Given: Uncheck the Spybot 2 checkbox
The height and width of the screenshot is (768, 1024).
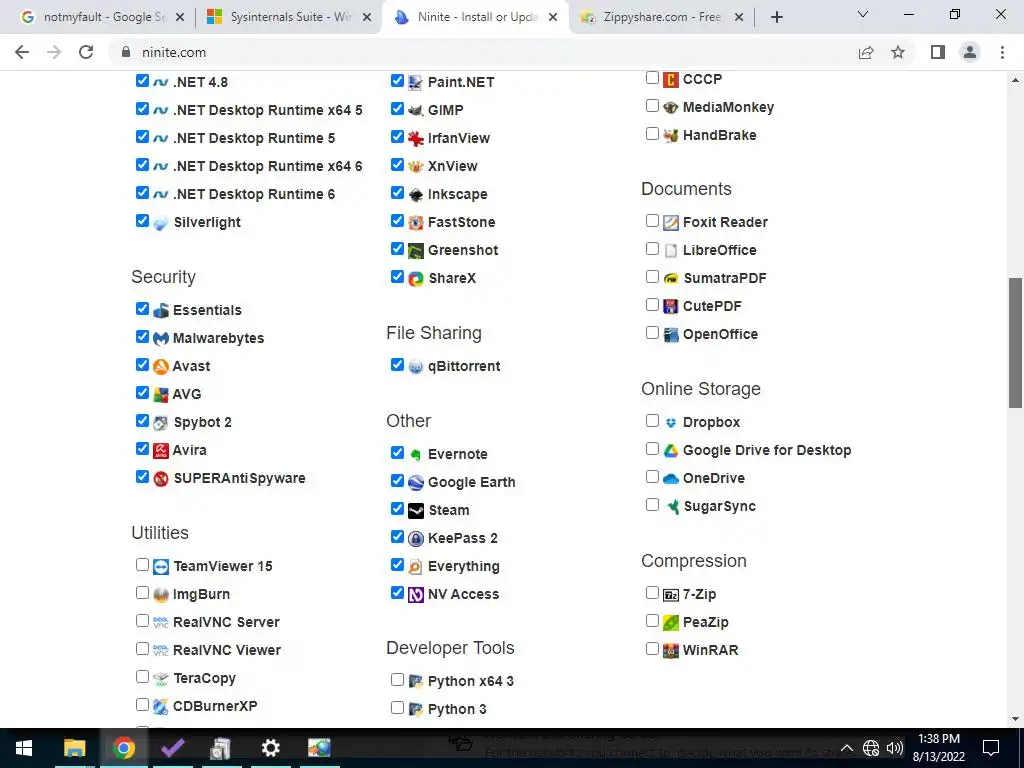Looking at the screenshot, I should click(x=142, y=421).
